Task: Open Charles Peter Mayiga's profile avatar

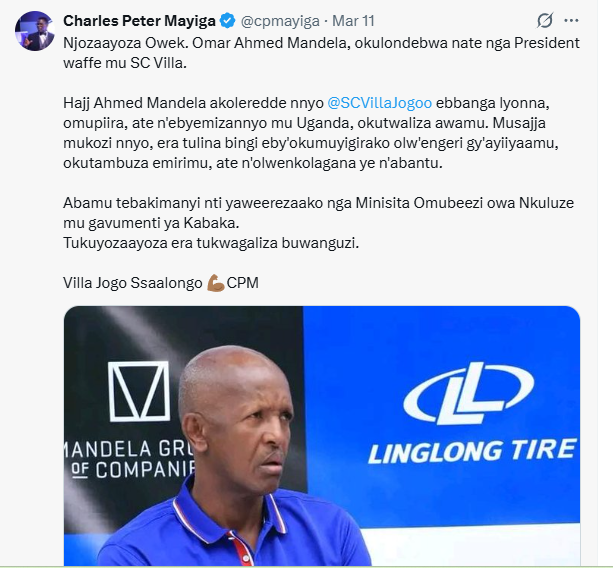Action: (x=34, y=31)
